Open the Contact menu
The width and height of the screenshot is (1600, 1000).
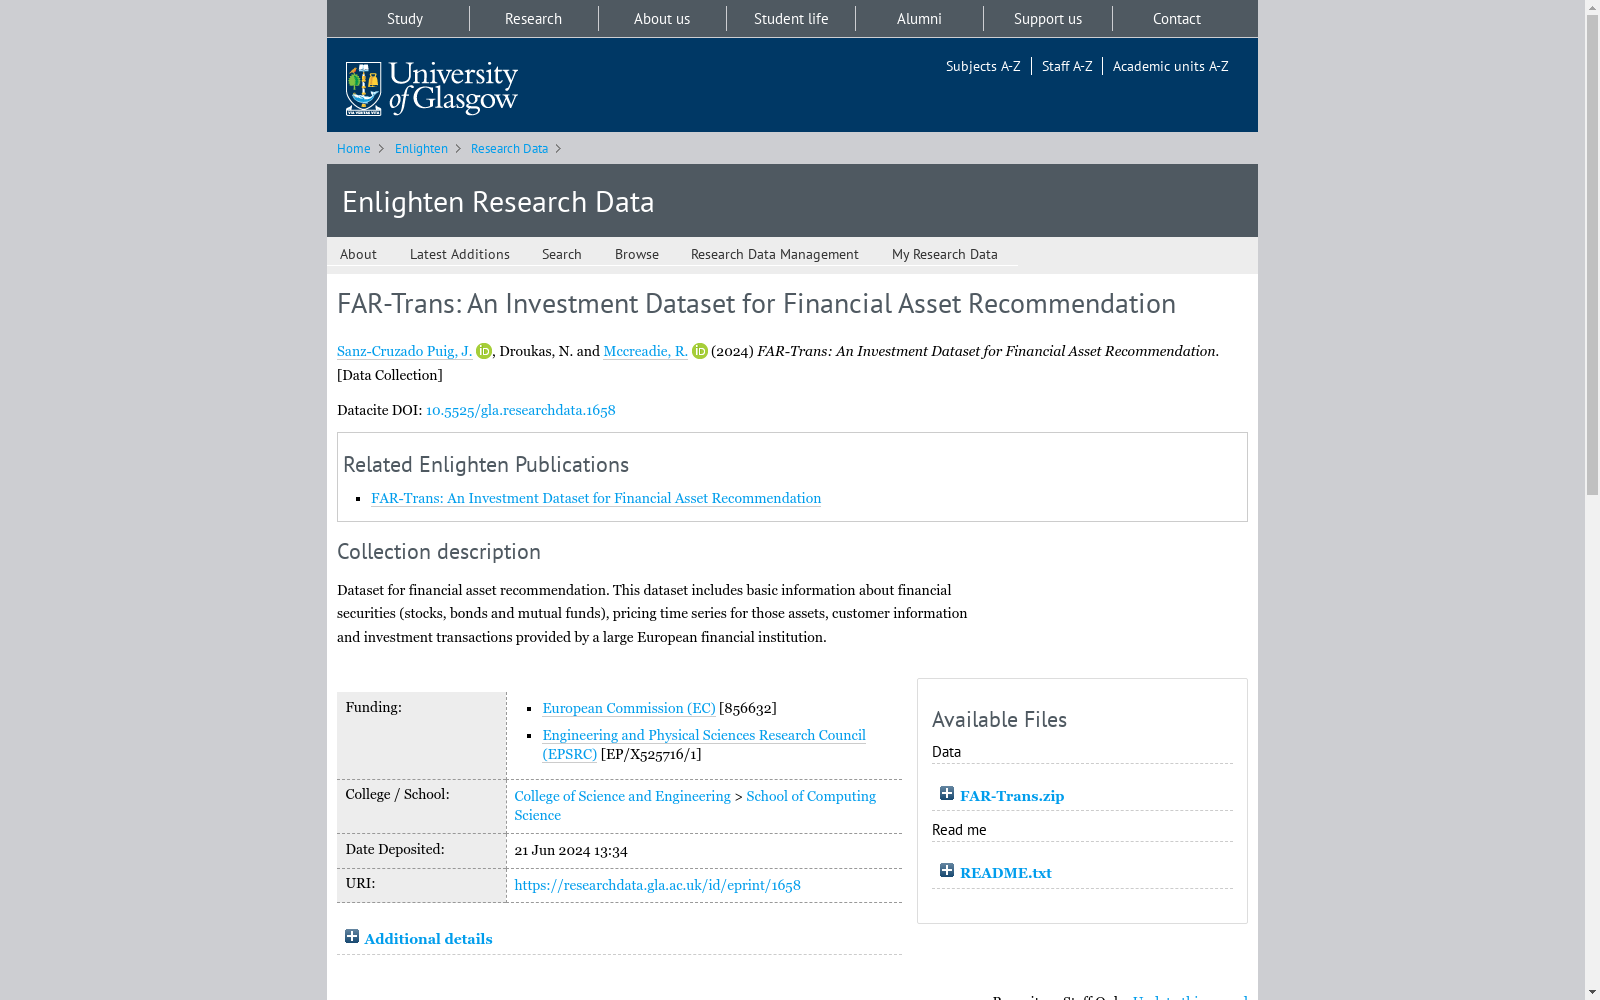(1176, 19)
